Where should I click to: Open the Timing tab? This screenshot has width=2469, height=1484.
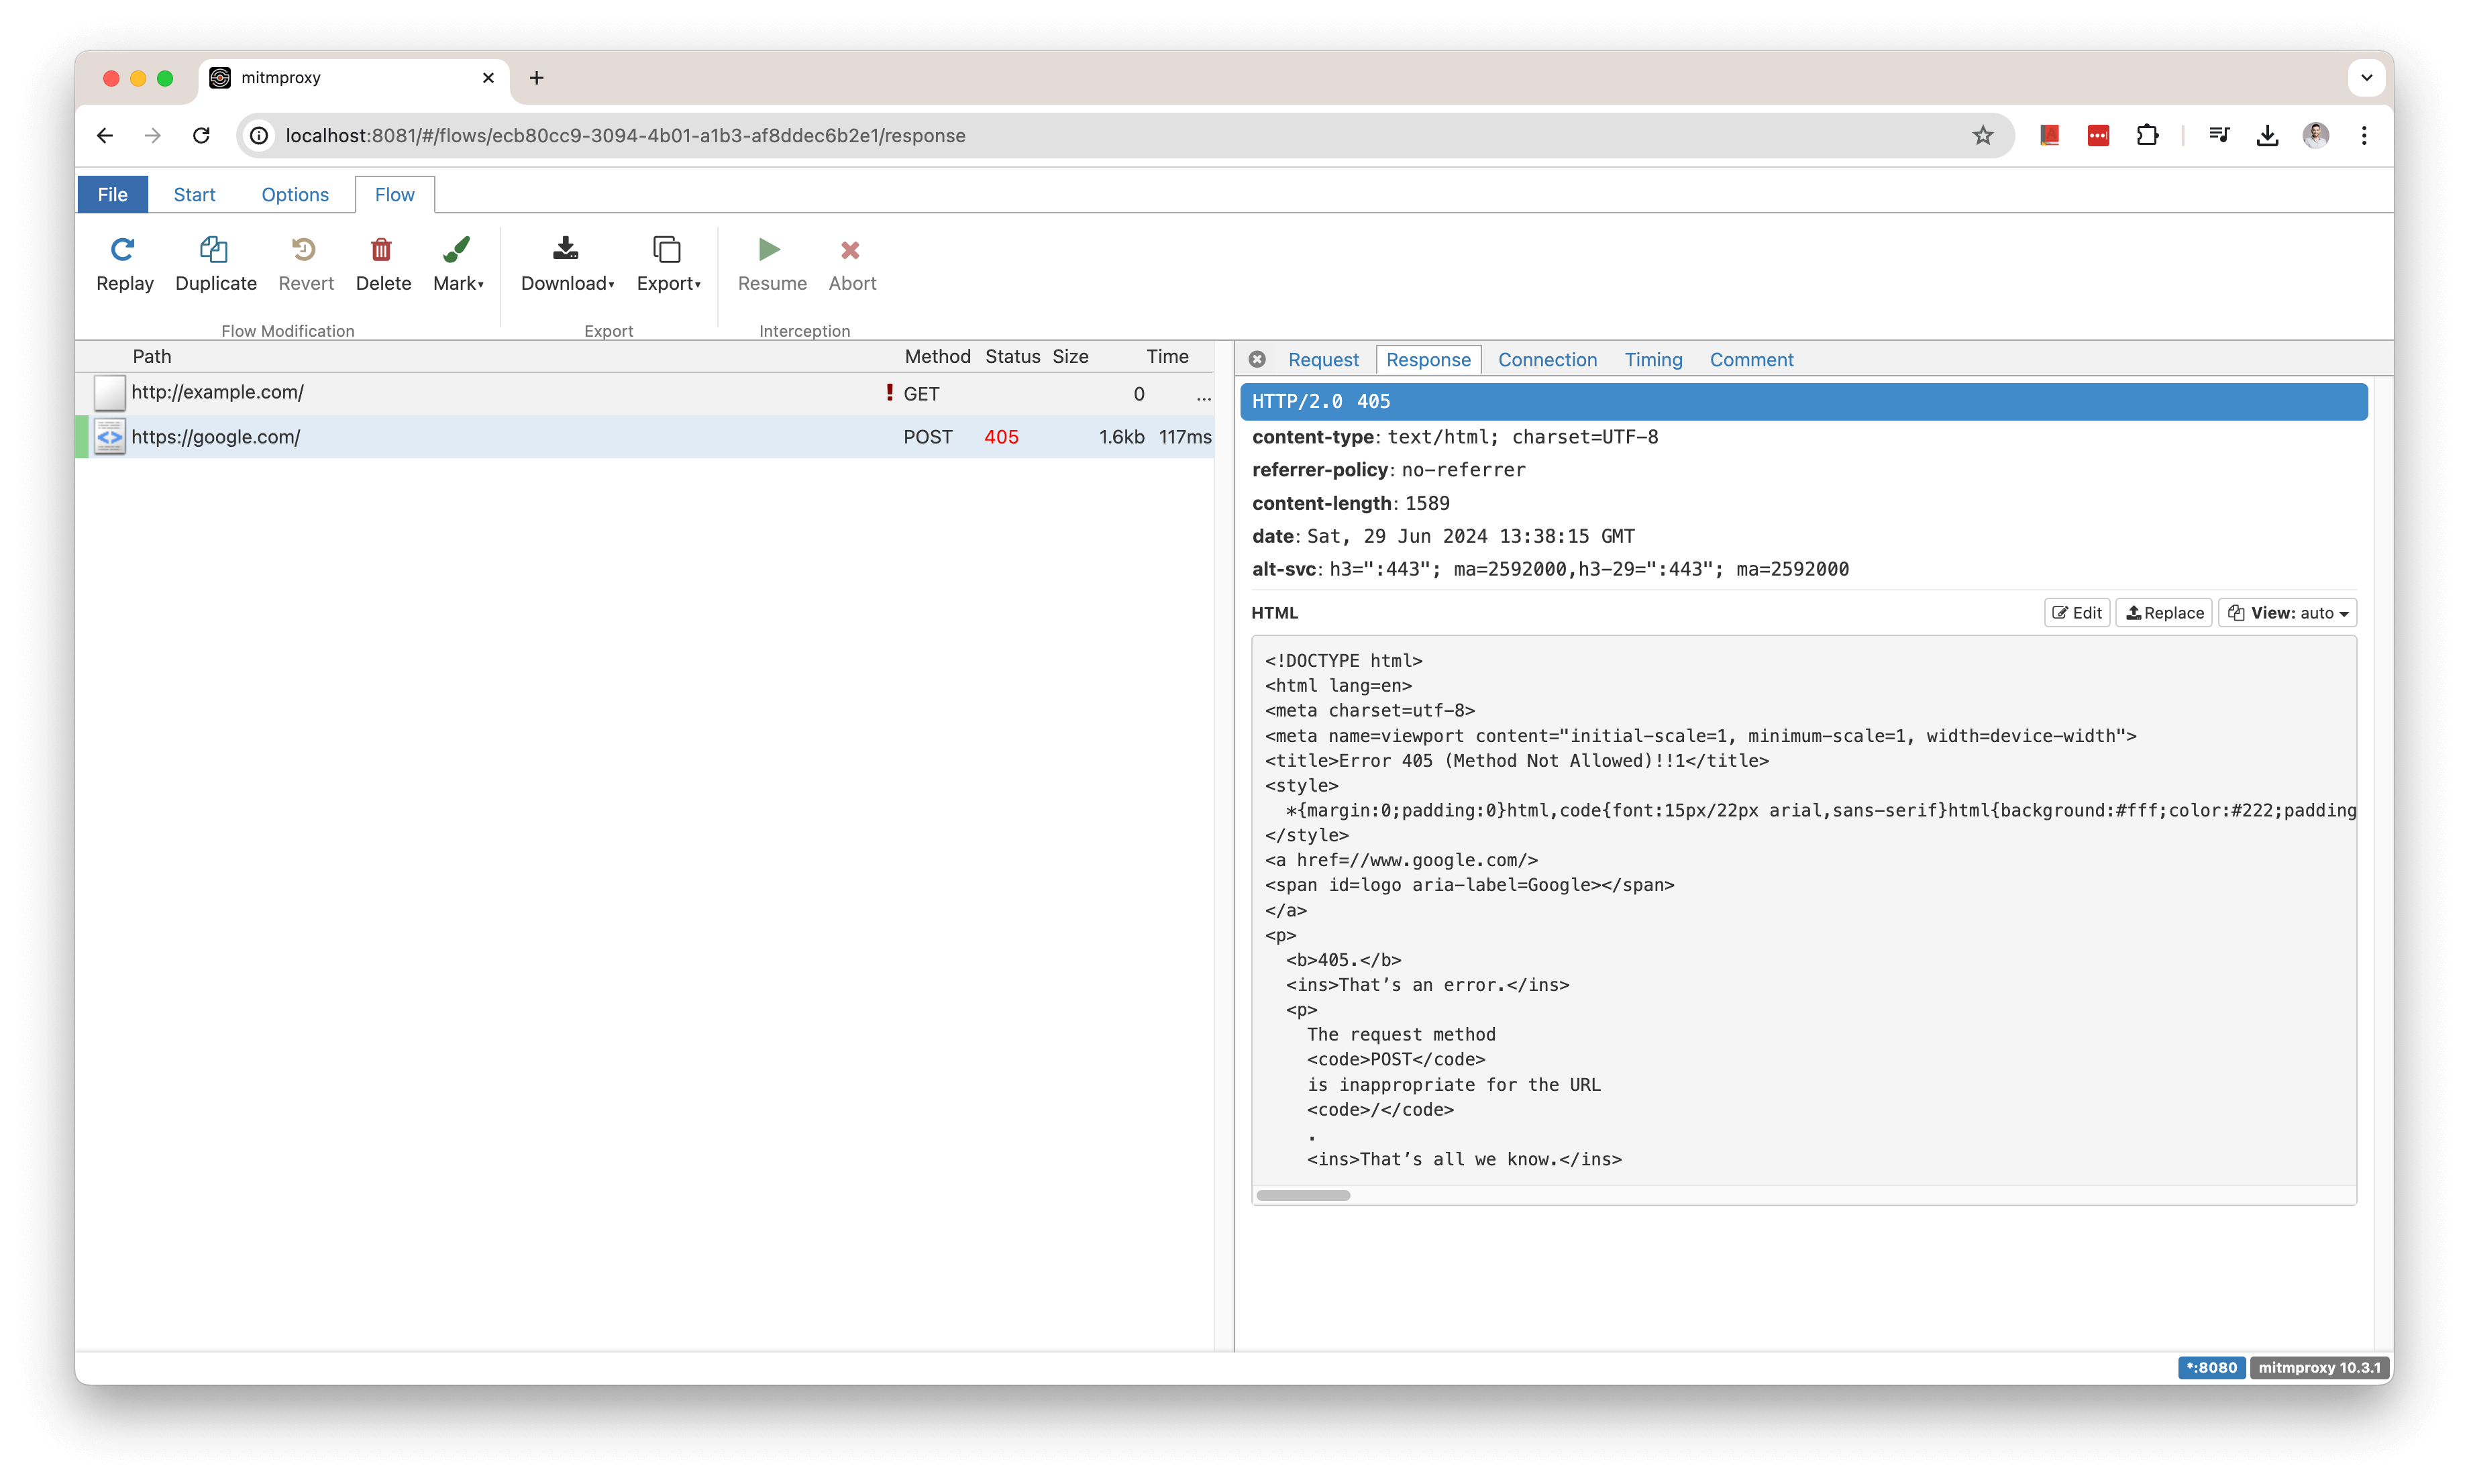1653,360
